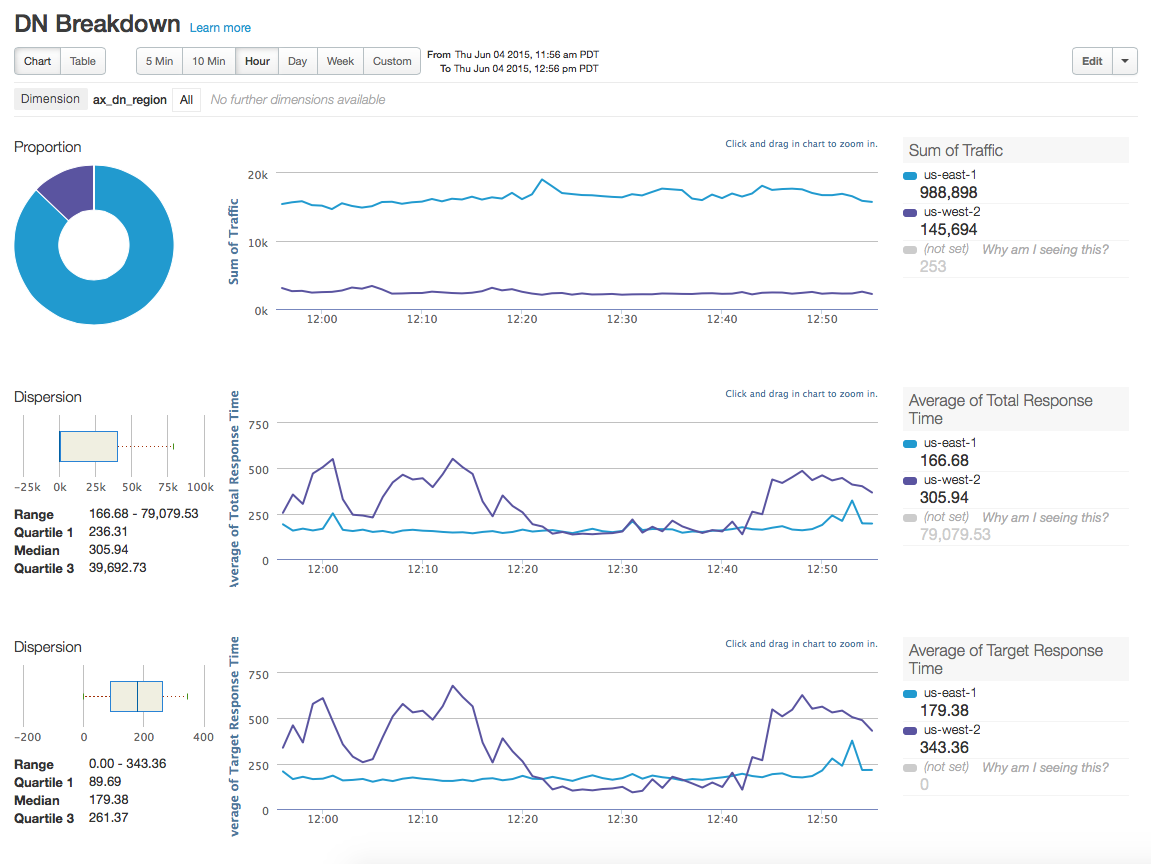The image size is (1151, 864).
Task: Click us-west-2 swatch under Average of Total Response Time
Action: (910, 480)
